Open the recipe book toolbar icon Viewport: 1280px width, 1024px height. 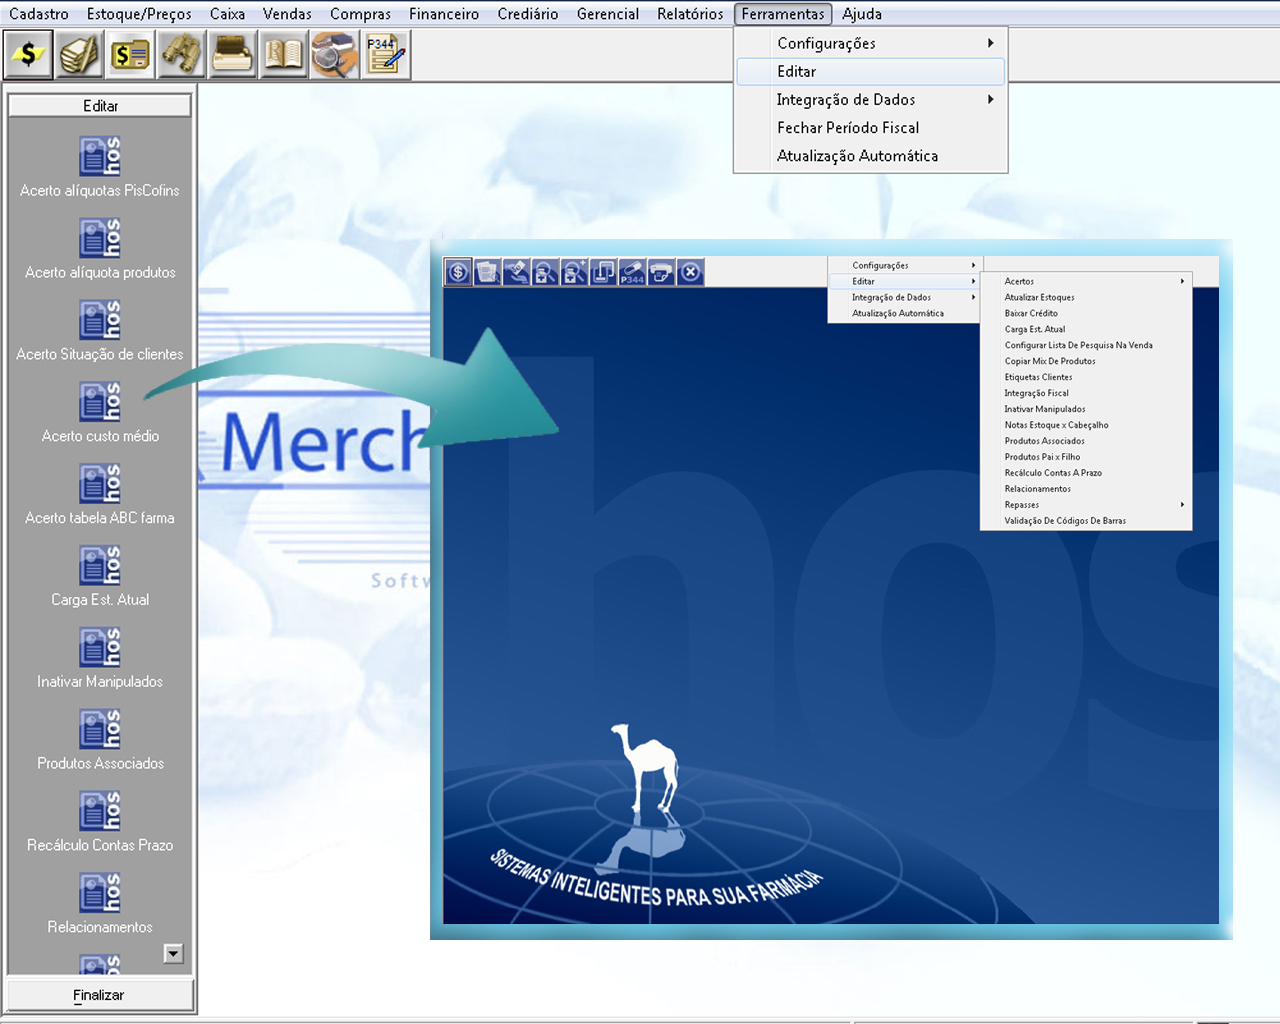pyautogui.click(x=283, y=55)
